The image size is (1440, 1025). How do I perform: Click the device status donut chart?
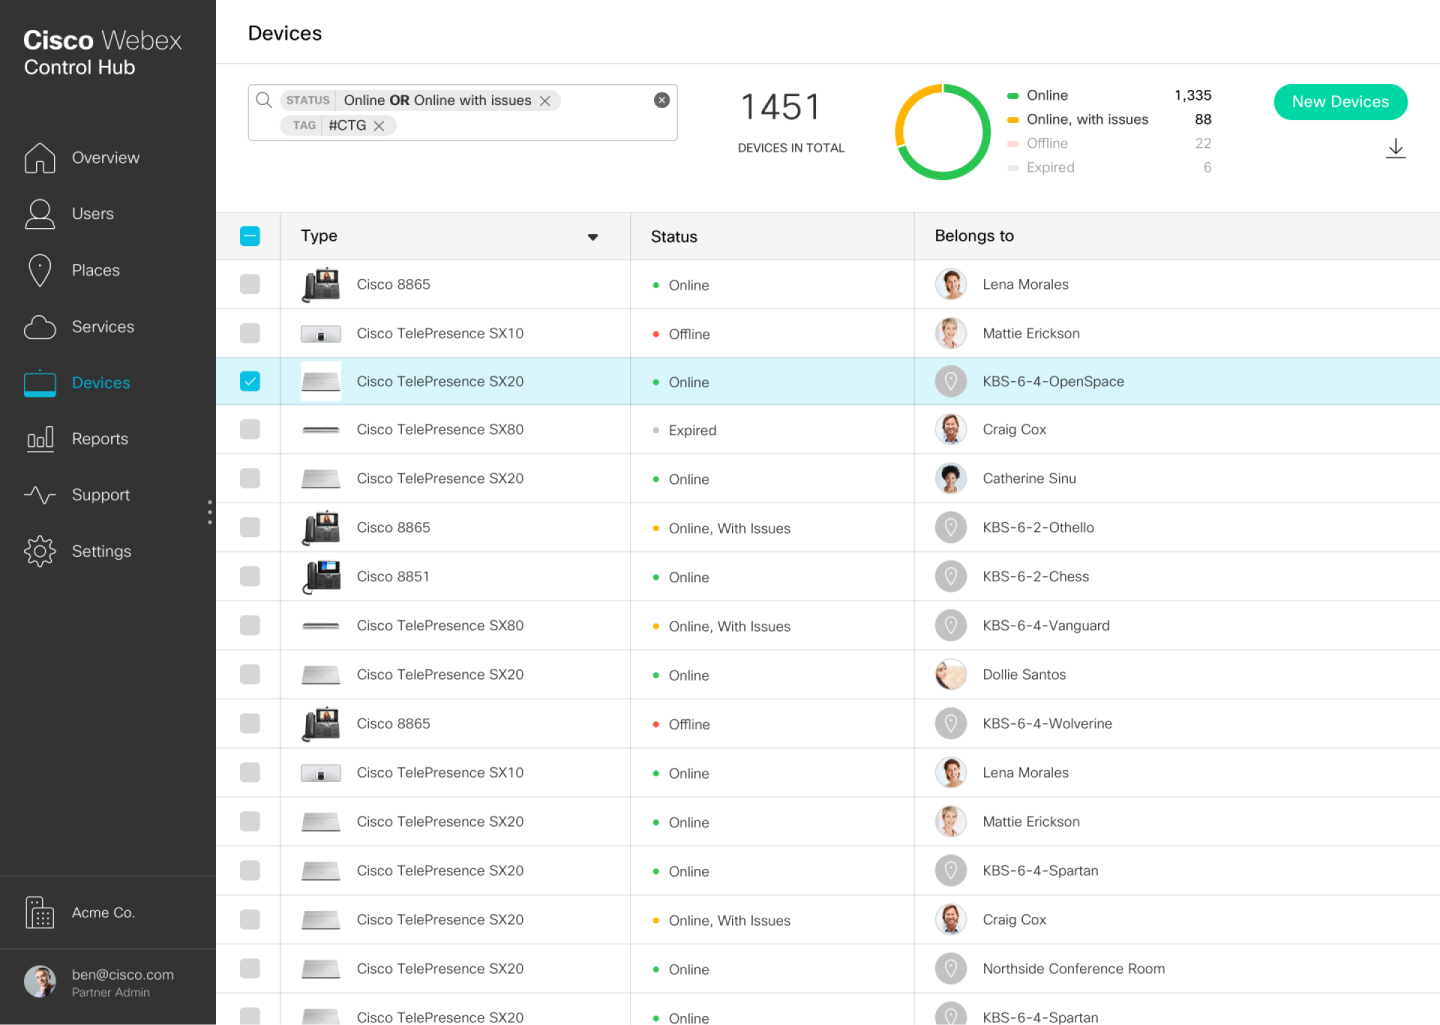[x=942, y=132]
